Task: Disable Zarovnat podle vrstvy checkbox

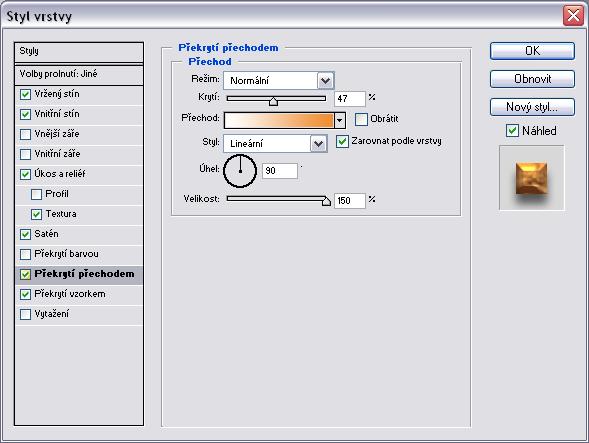Action: click(342, 142)
